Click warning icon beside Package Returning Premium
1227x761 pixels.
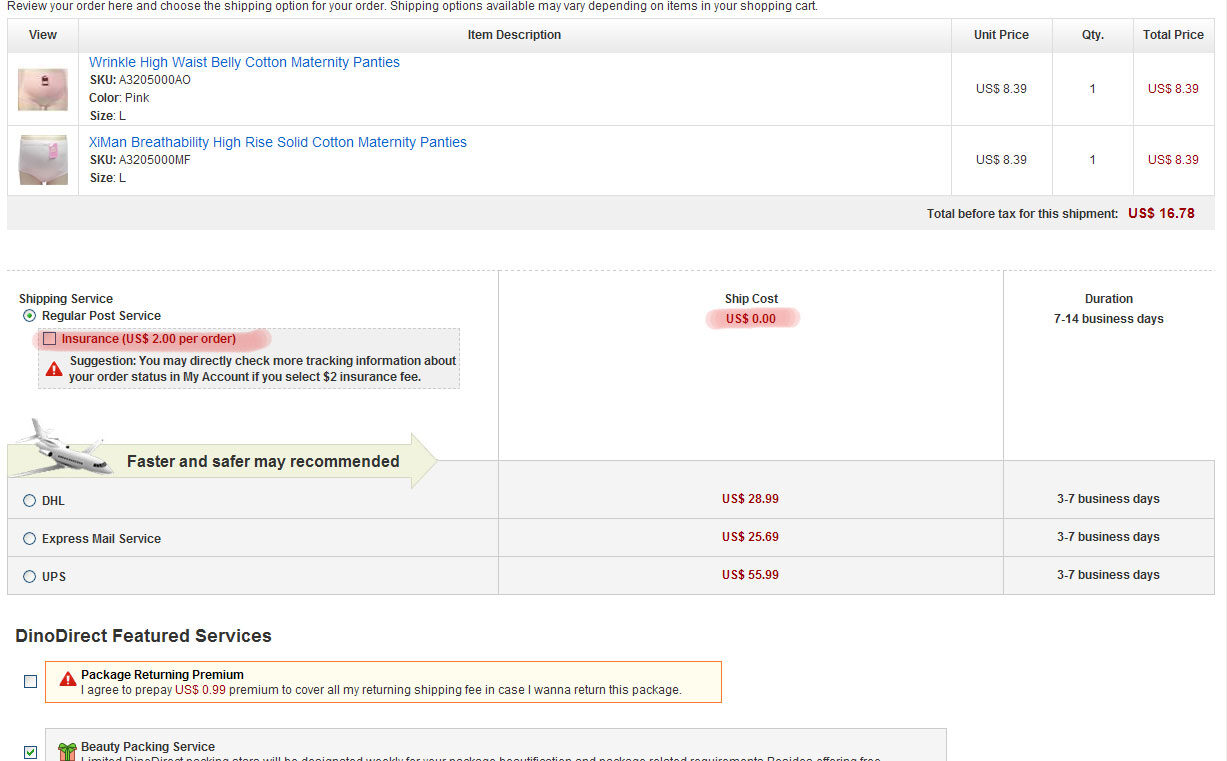(67, 679)
